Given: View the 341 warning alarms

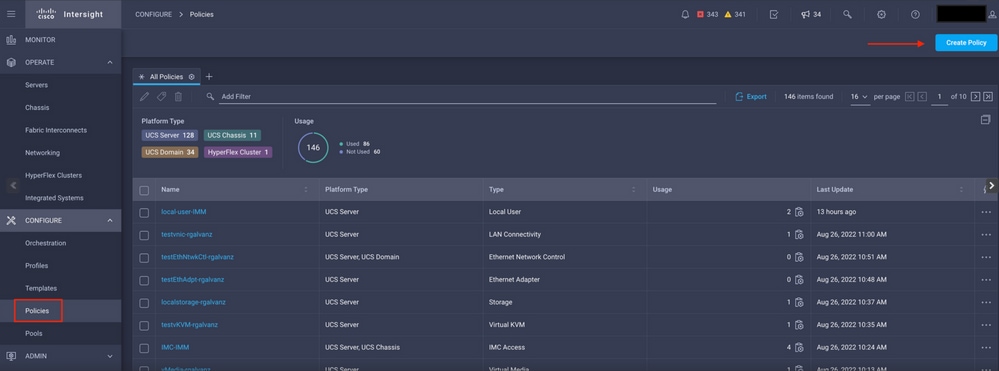Looking at the screenshot, I should [x=735, y=15].
